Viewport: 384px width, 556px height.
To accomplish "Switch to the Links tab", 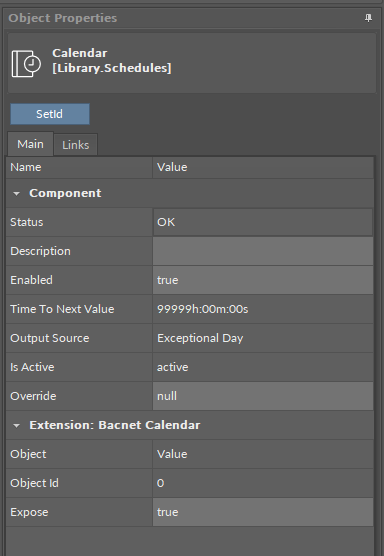I will (76, 145).
